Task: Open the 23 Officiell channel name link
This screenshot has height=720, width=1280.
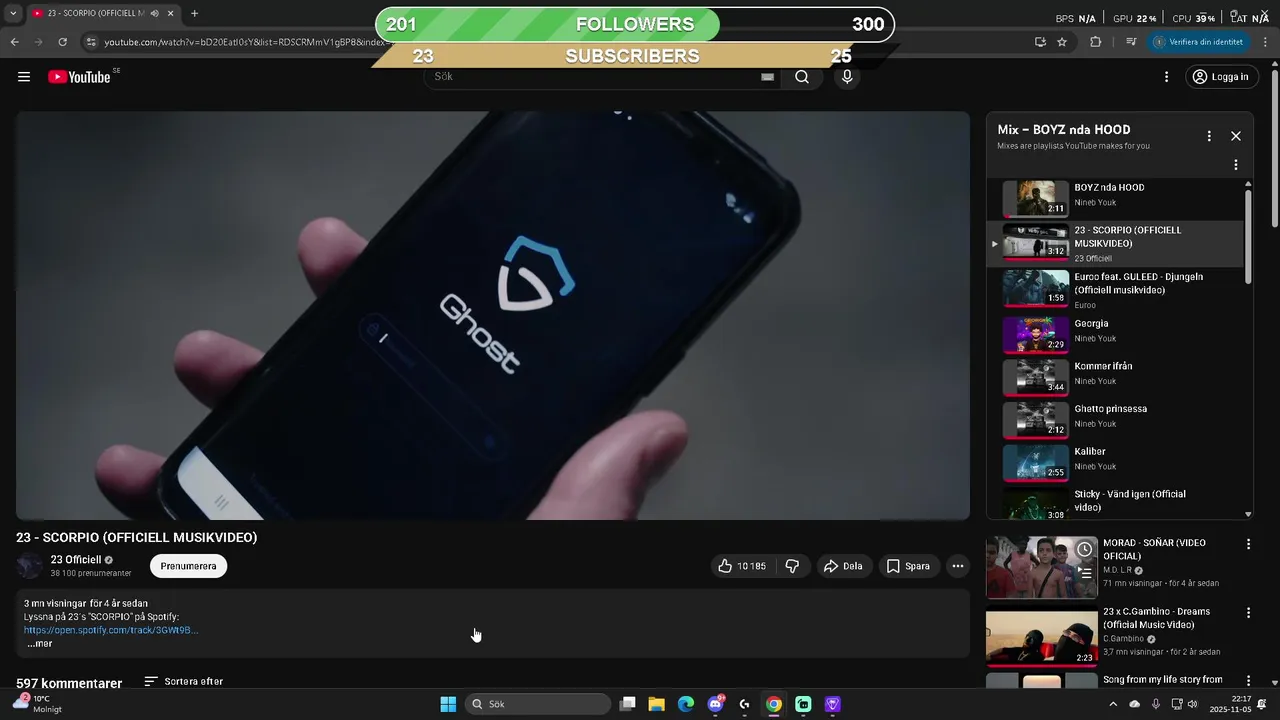Action: 76,560
